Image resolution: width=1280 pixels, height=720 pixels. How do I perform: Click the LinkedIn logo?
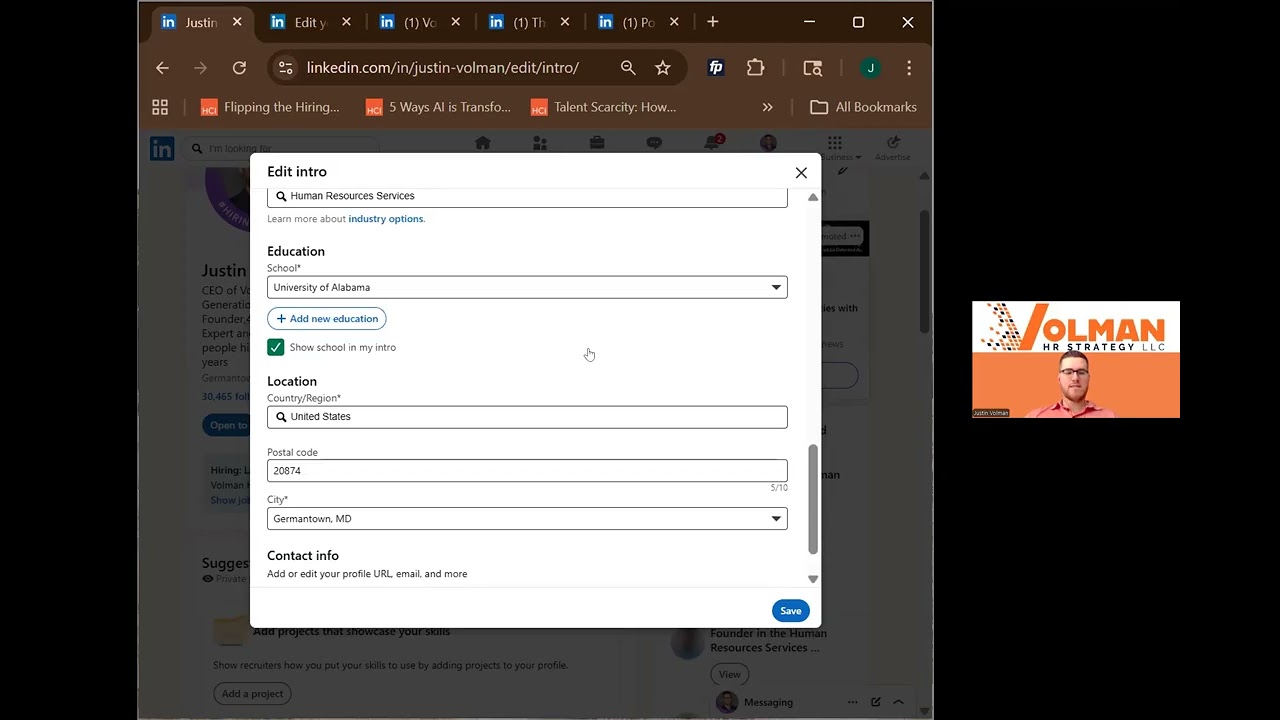tap(162, 148)
